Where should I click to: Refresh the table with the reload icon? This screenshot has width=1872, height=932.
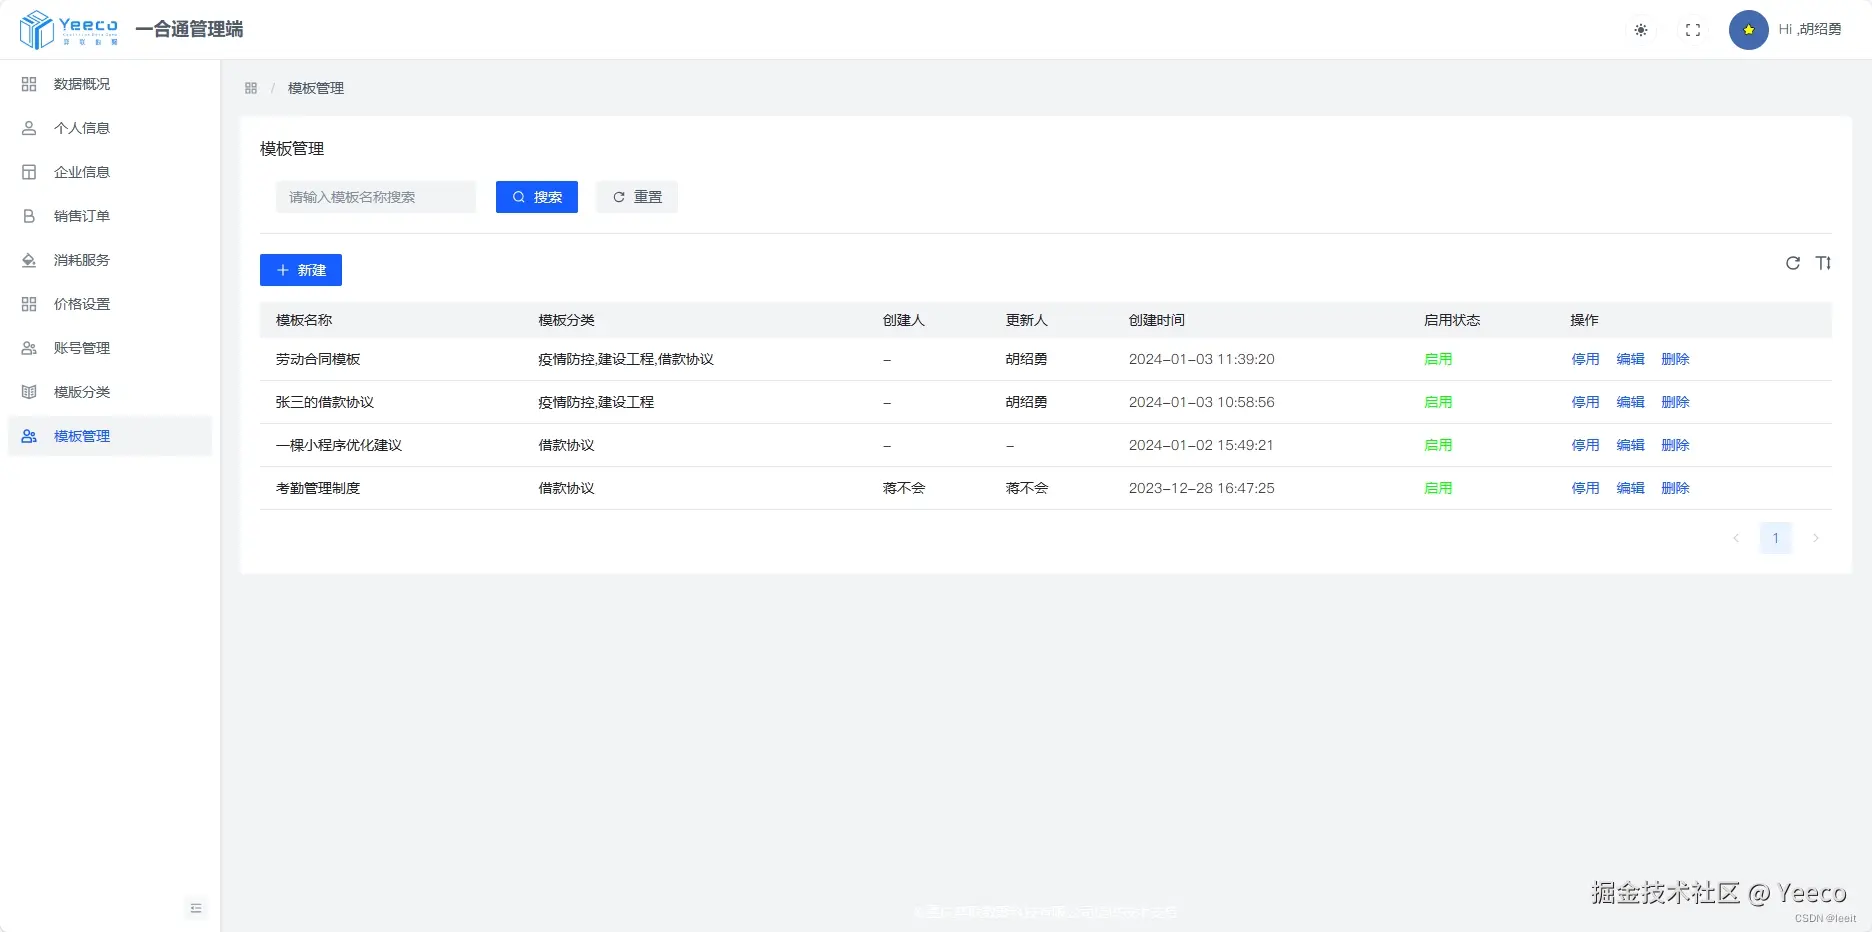[1793, 263]
